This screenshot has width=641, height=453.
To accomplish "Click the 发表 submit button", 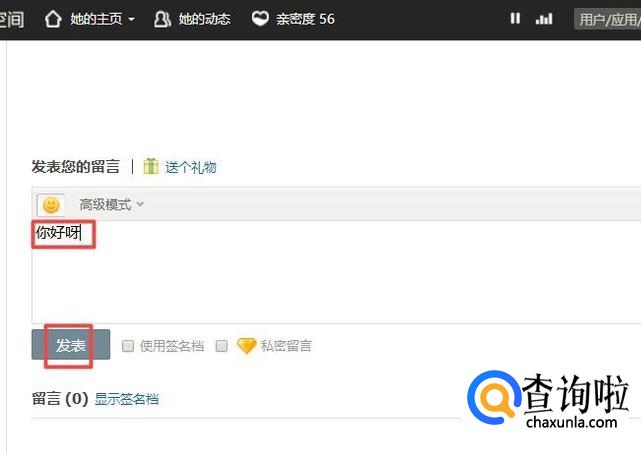I will click(x=71, y=345).
